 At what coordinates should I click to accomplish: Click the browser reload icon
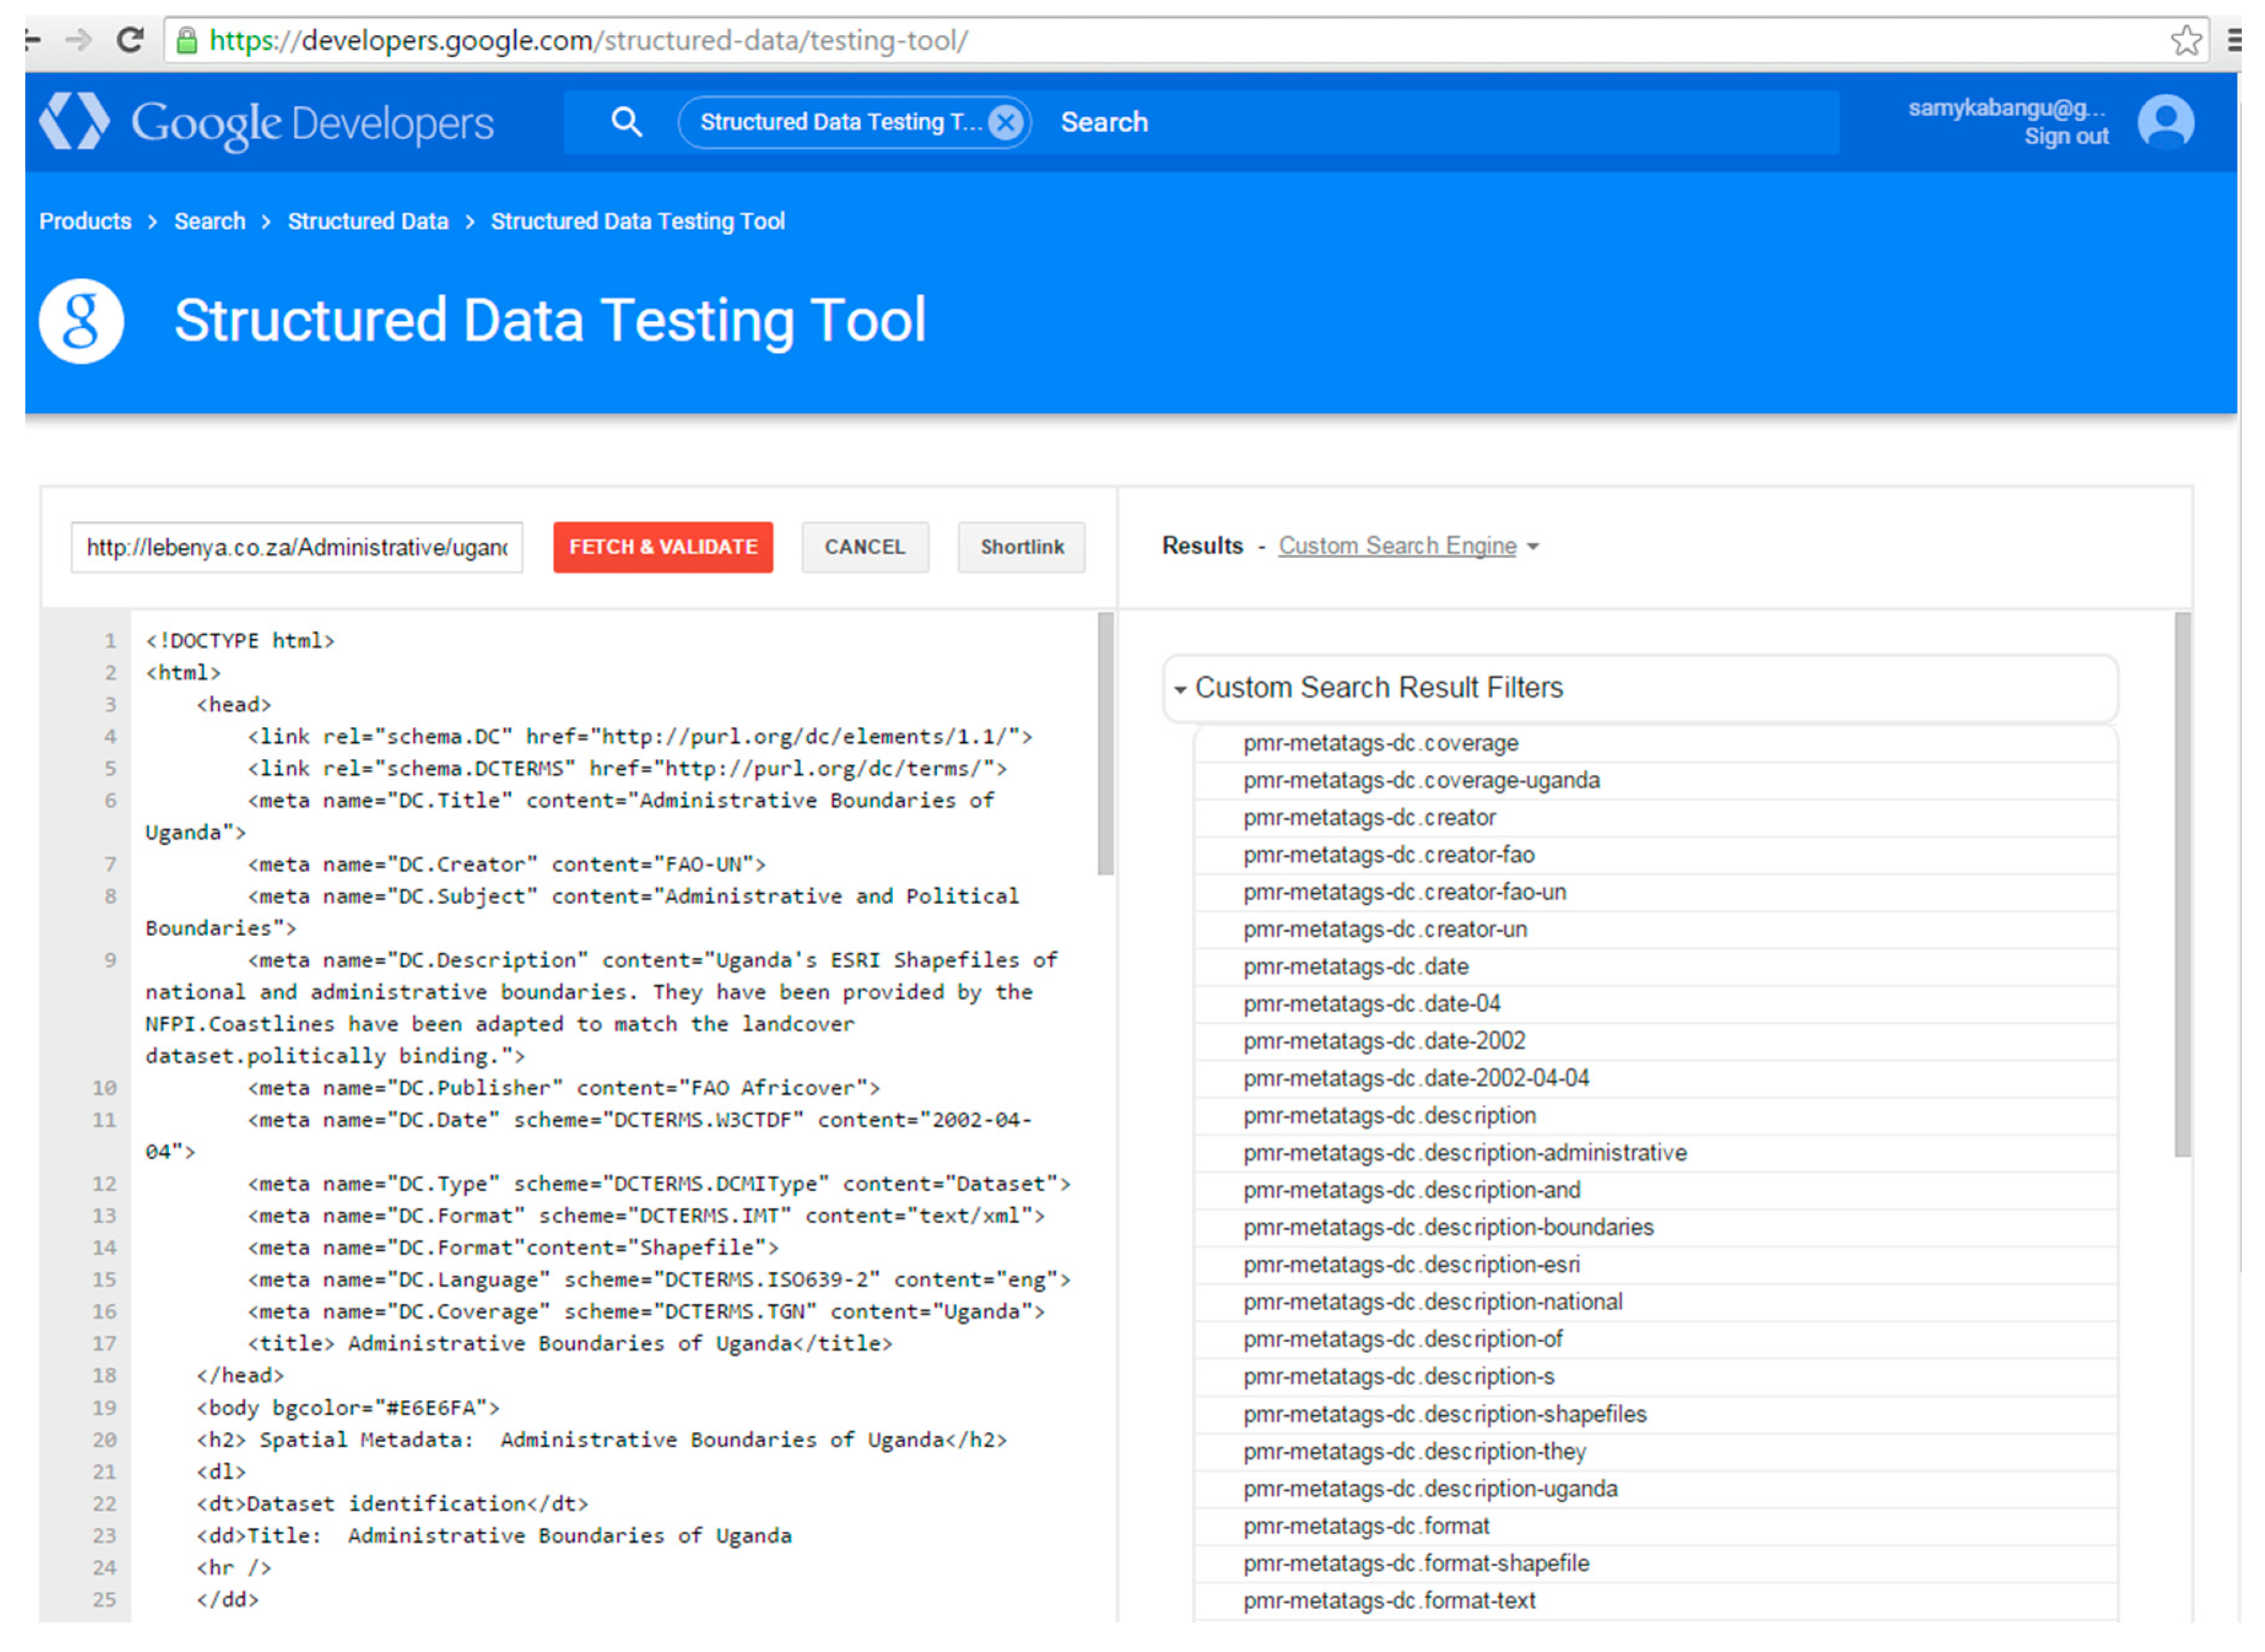click(129, 40)
